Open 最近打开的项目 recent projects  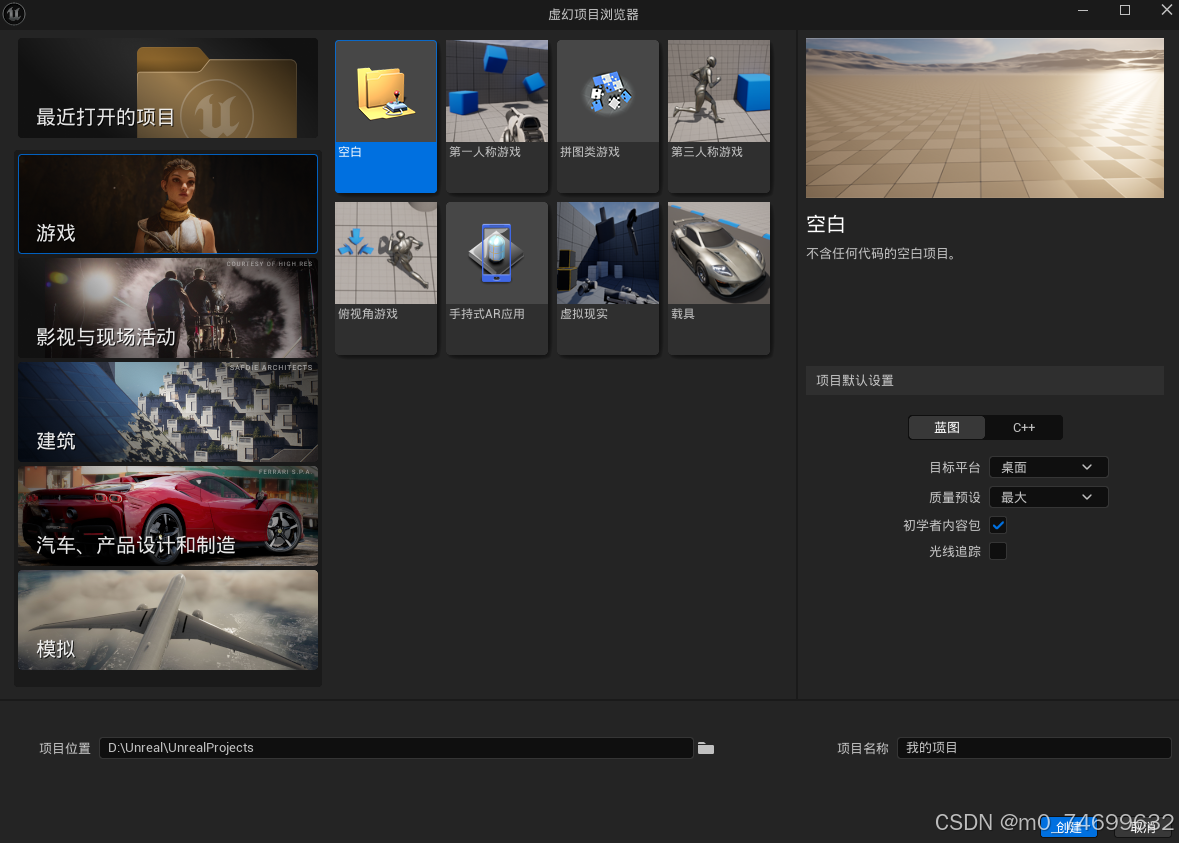coord(168,88)
